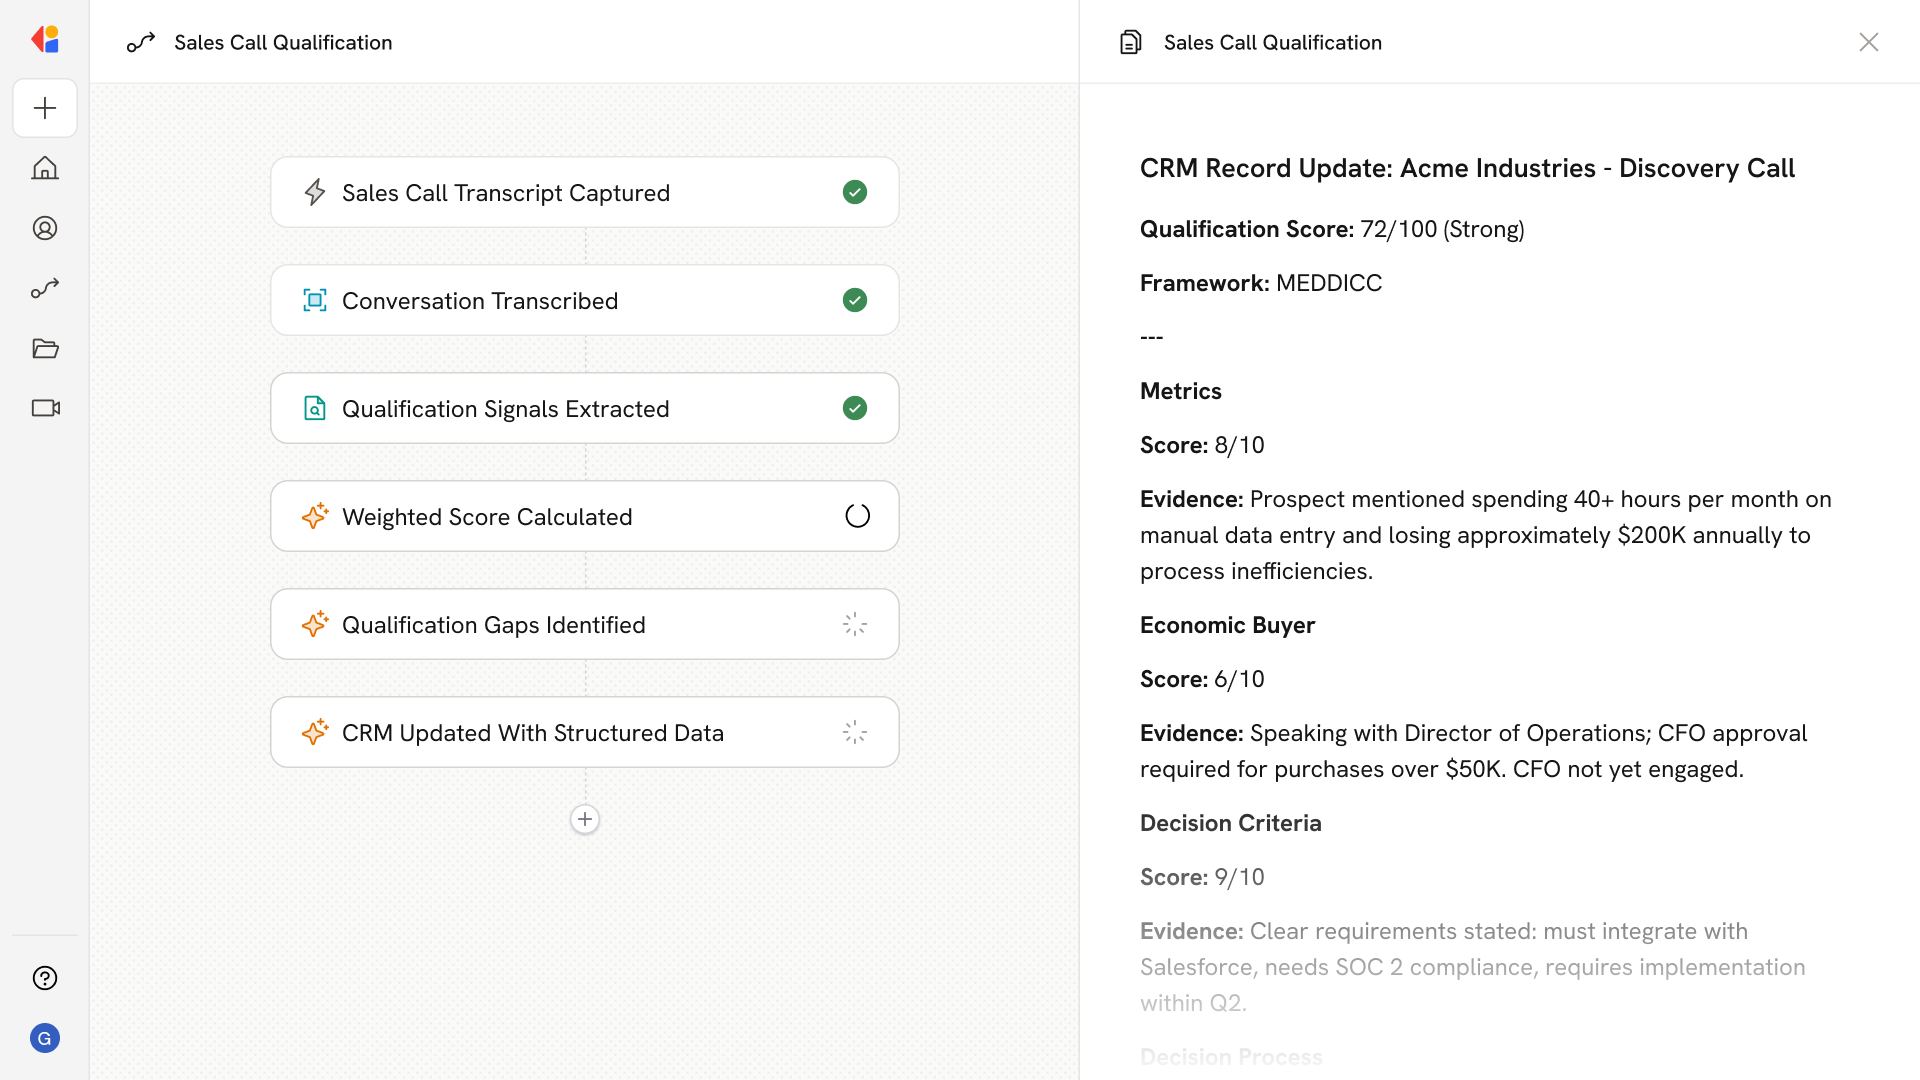Click document icon in right panel header
The height and width of the screenshot is (1080, 1920).
tap(1131, 42)
